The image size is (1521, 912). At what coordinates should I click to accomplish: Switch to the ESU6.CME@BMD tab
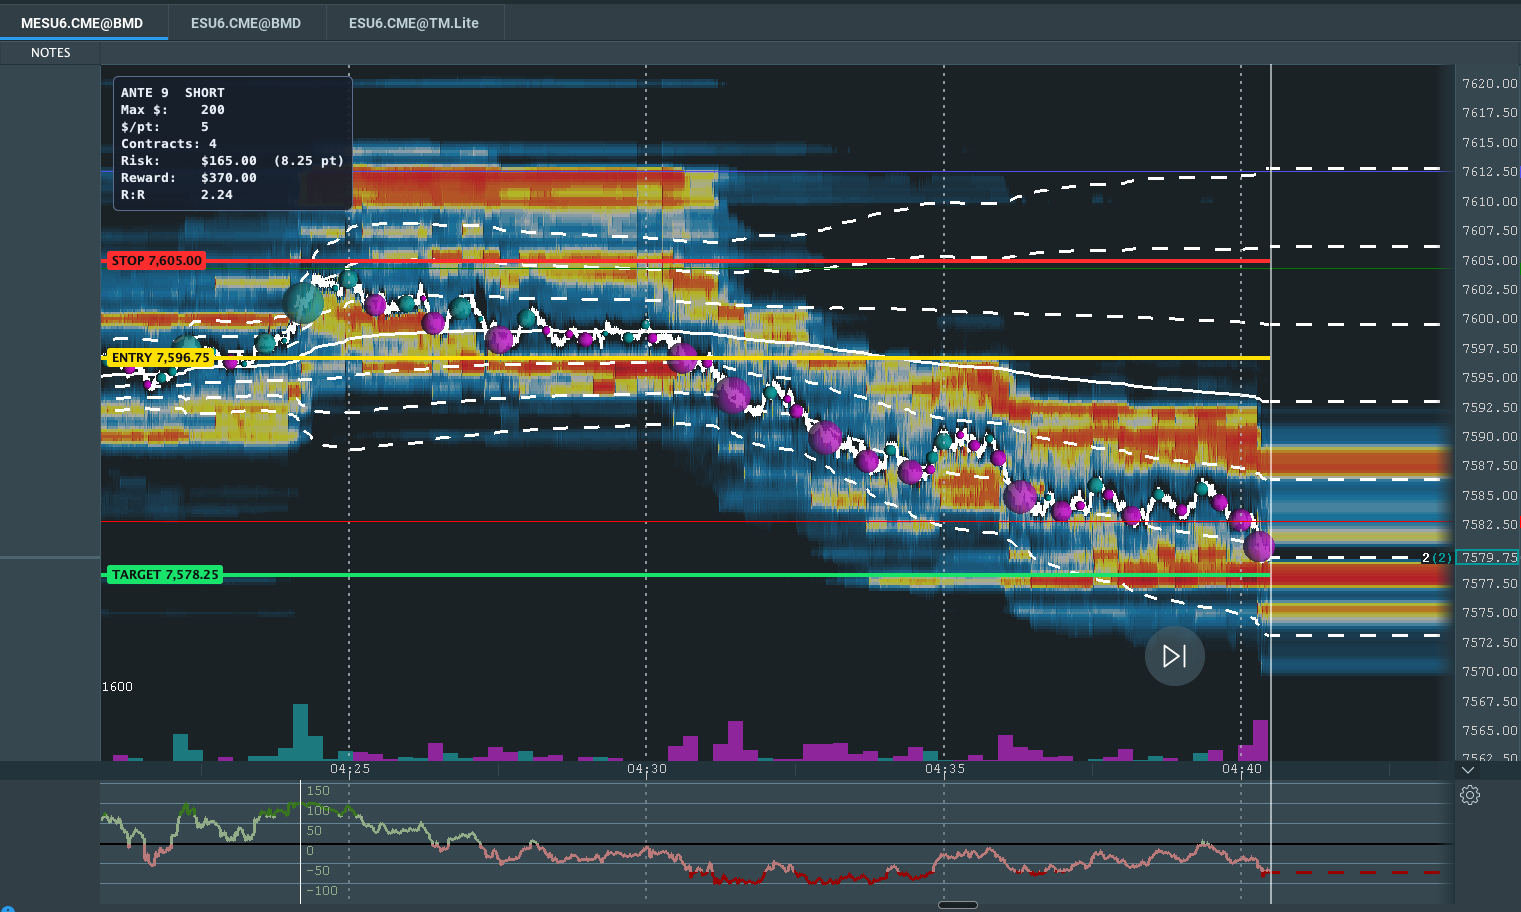246,23
